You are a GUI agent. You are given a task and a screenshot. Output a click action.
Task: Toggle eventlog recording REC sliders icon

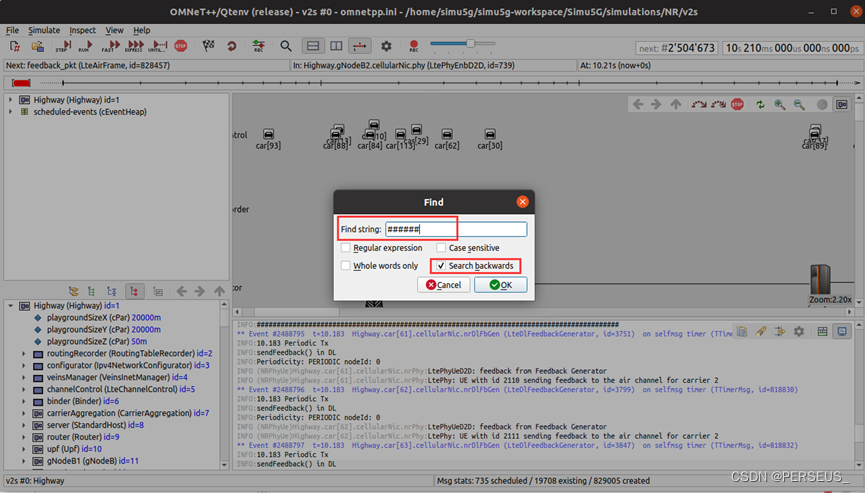coord(258,46)
